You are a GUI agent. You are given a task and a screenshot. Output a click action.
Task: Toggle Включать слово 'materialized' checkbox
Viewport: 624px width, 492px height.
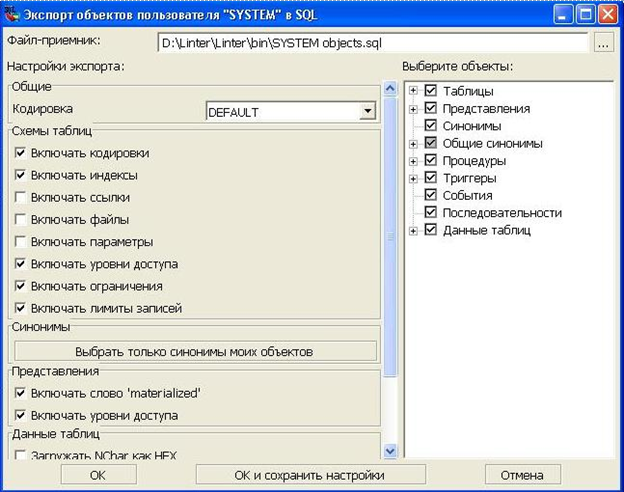pyautogui.click(x=20, y=393)
